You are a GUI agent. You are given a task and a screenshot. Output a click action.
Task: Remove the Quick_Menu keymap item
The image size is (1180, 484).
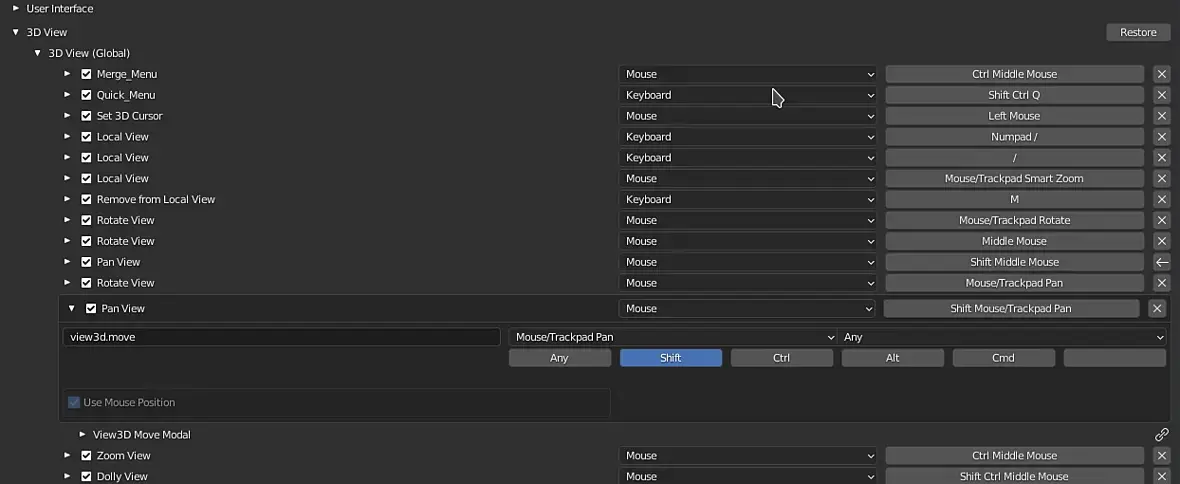pos(1161,95)
